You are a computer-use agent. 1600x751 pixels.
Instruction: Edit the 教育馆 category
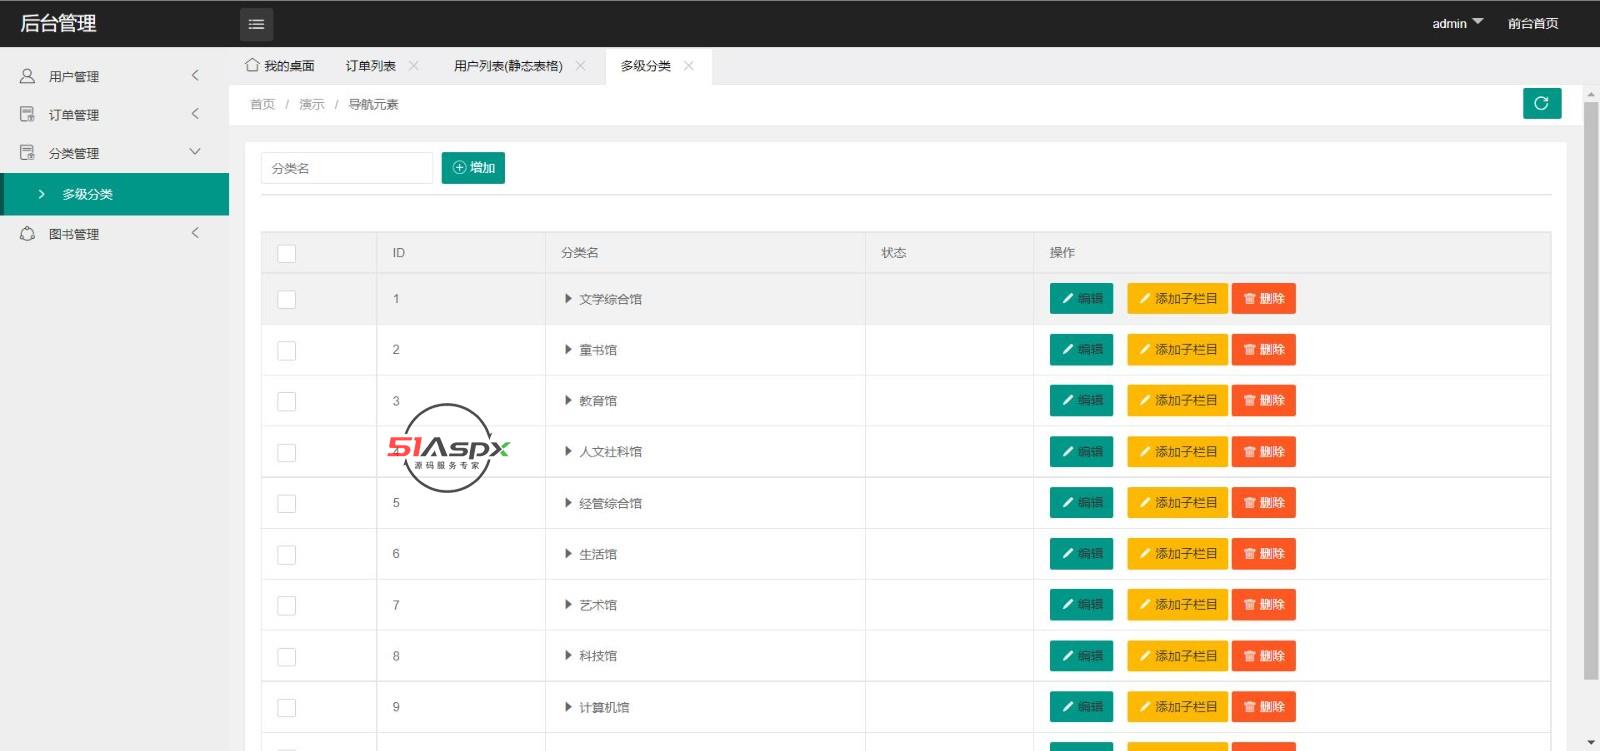coord(1081,401)
